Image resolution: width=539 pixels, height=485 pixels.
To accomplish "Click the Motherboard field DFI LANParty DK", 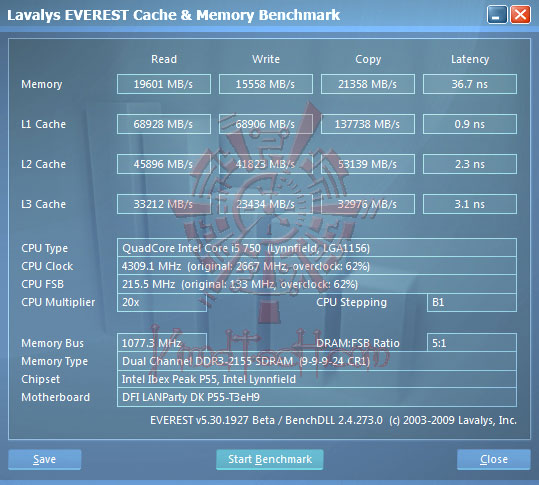I will 317,397.
